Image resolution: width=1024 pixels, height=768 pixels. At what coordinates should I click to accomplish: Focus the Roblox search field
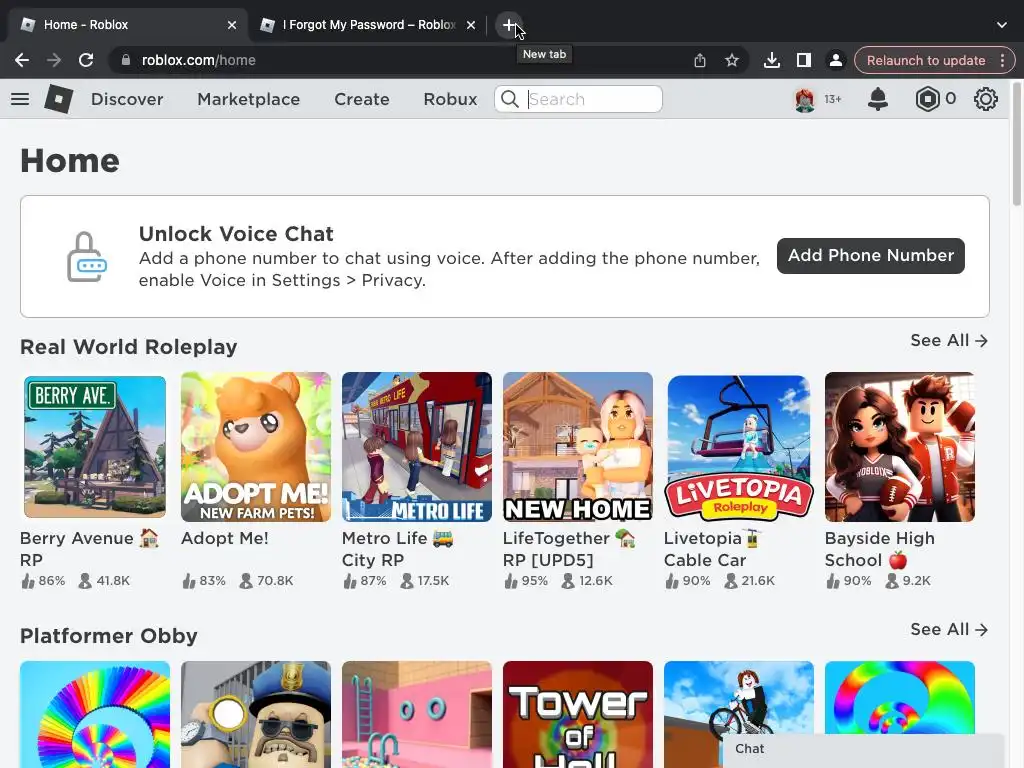point(579,99)
